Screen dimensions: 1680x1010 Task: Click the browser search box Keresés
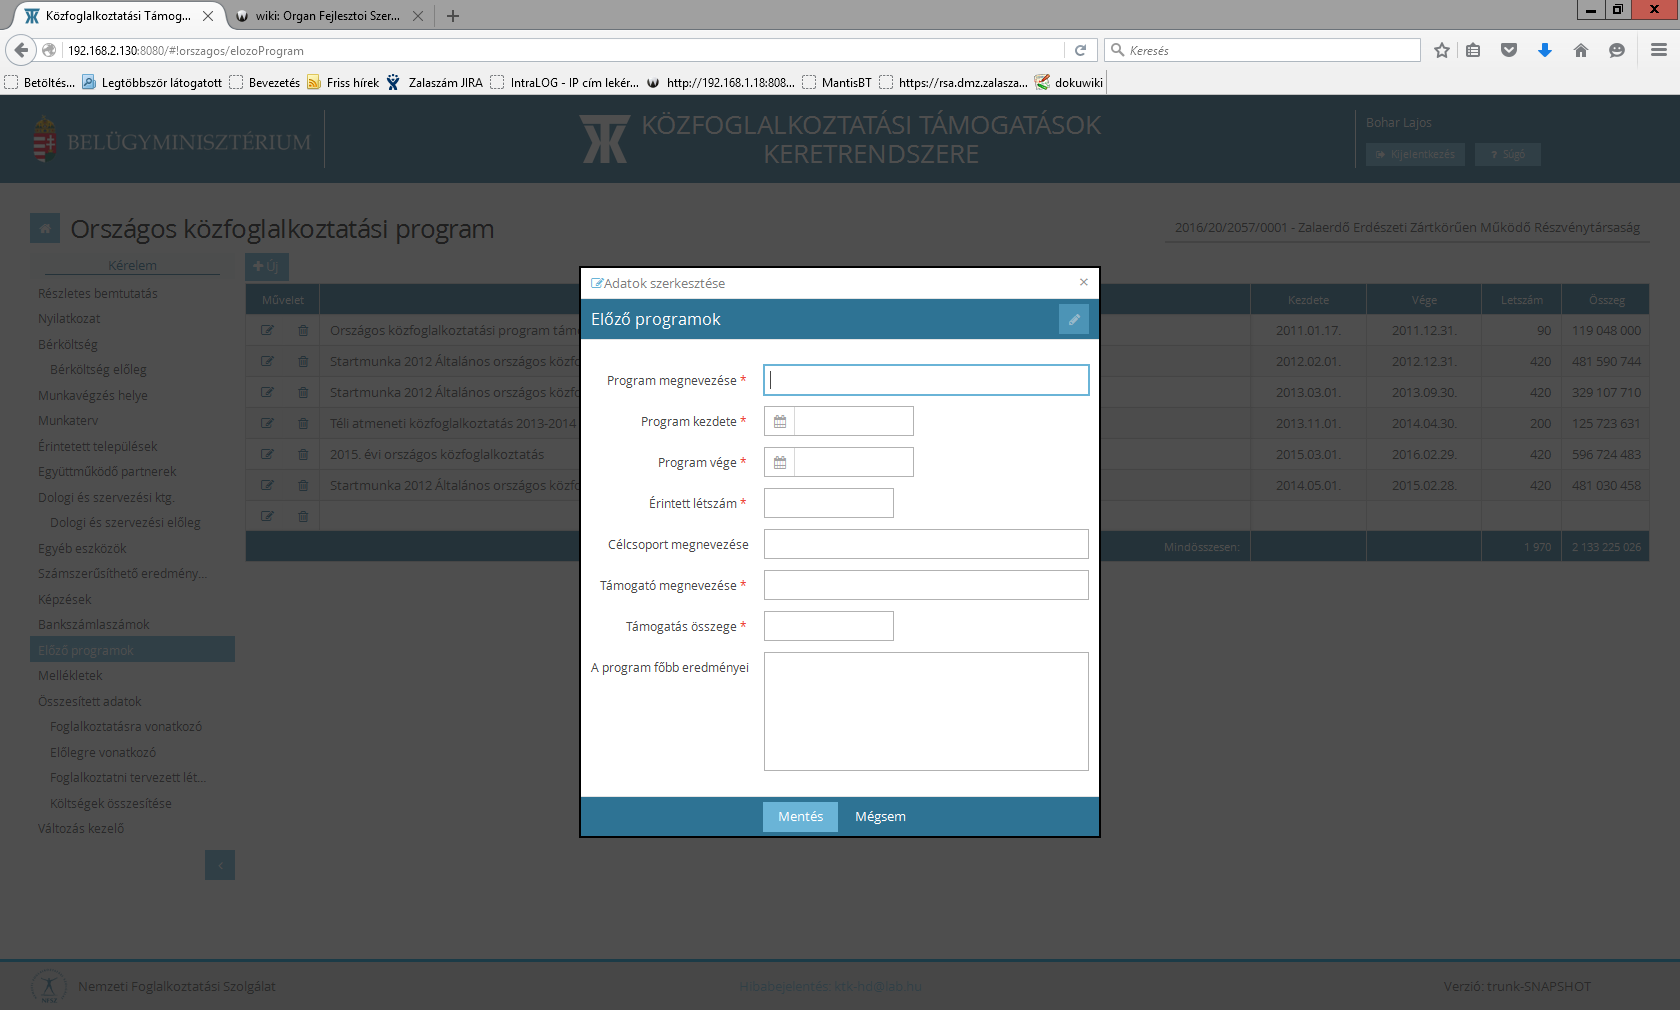[x=1262, y=50]
